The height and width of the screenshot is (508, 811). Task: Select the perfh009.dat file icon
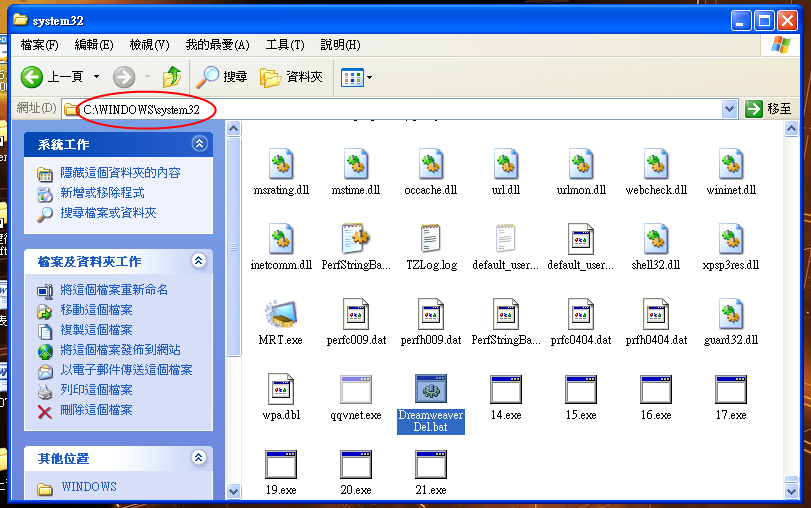(x=431, y=314)
